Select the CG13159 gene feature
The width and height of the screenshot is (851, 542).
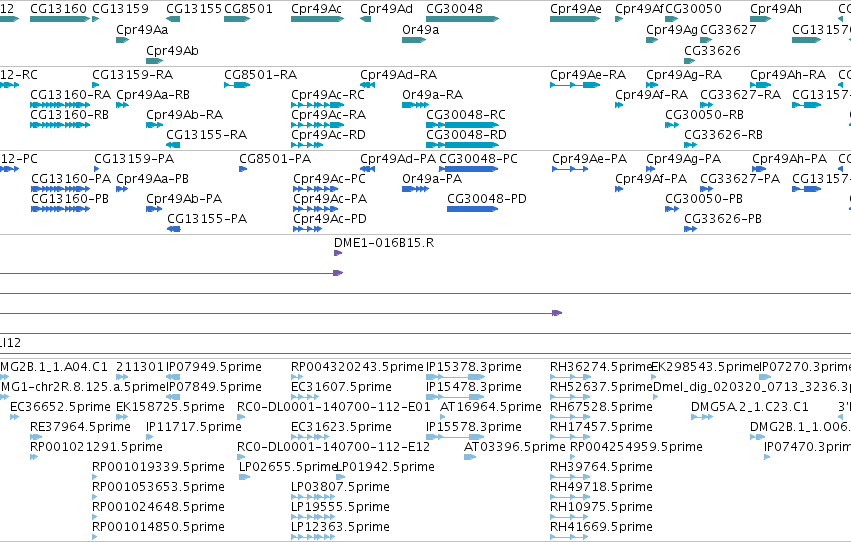coord(96,19)
